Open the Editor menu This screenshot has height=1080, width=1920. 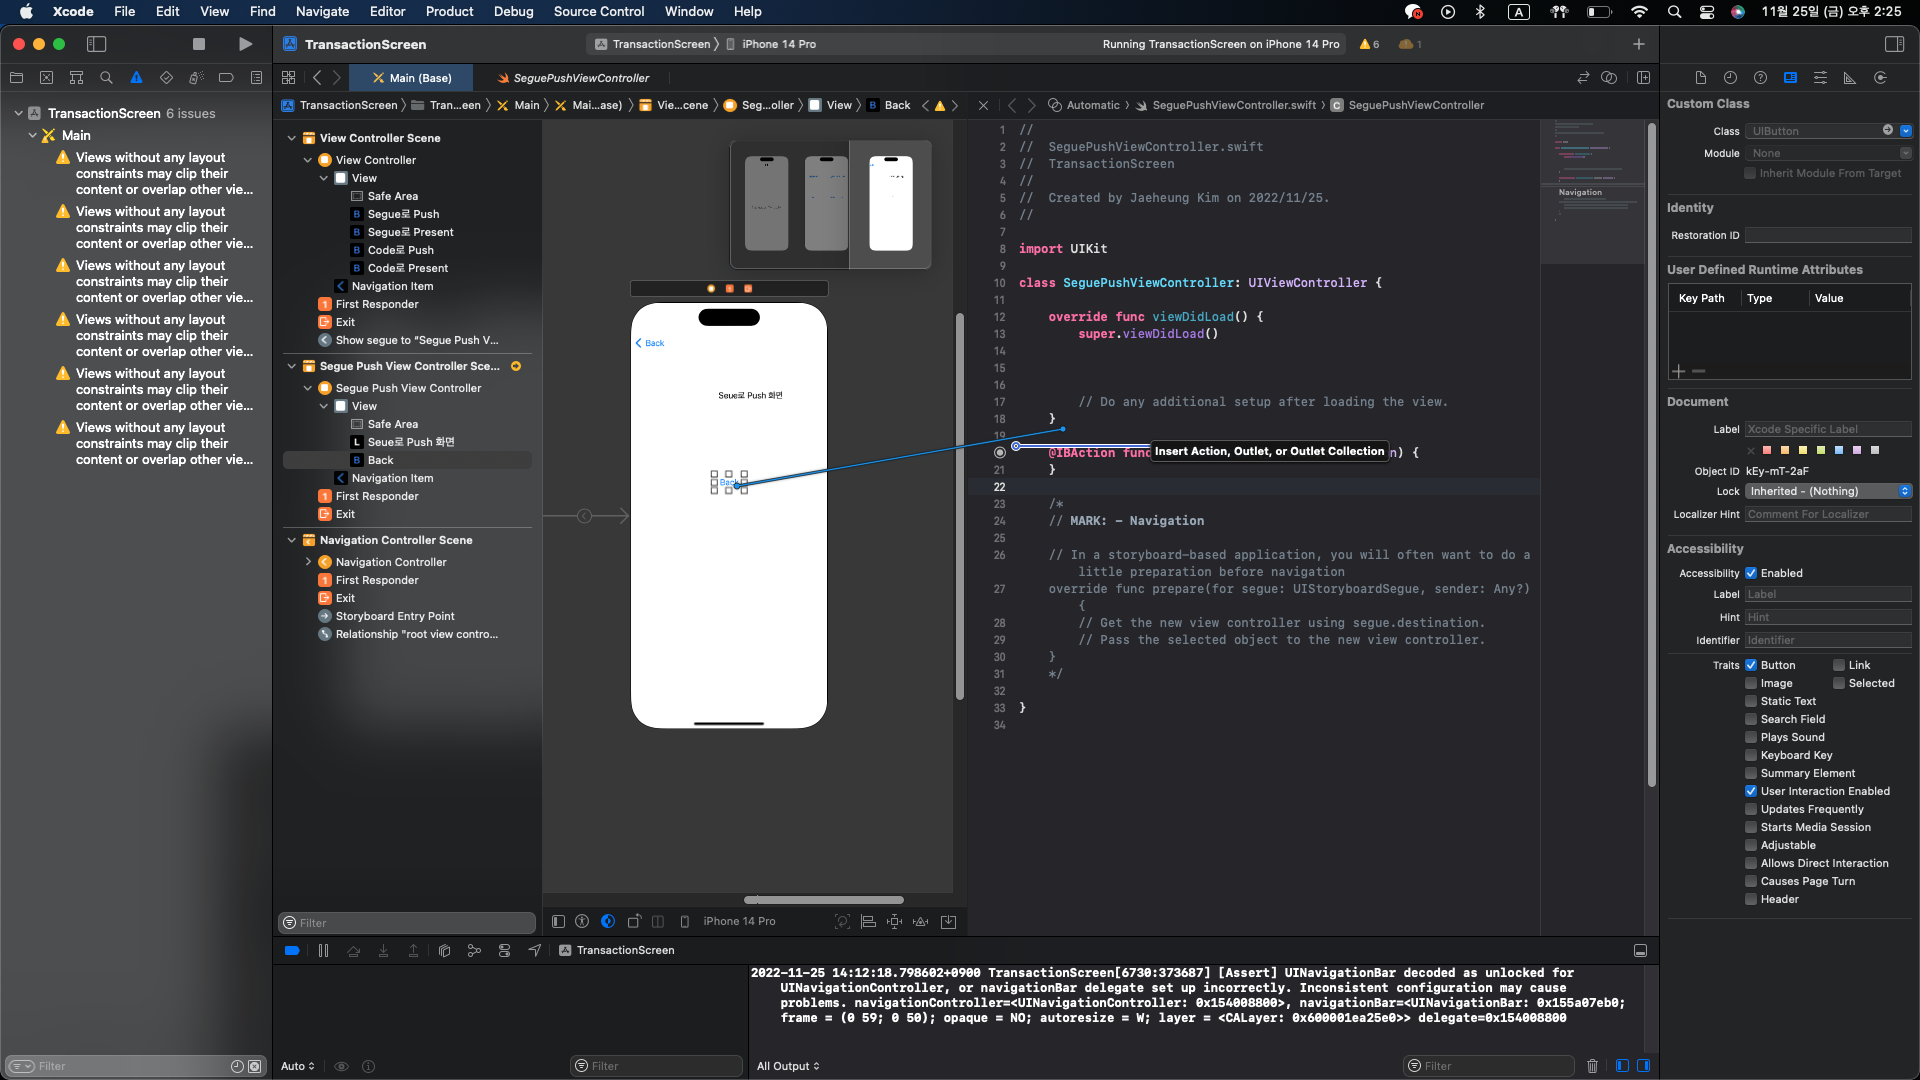coord(387,12)
